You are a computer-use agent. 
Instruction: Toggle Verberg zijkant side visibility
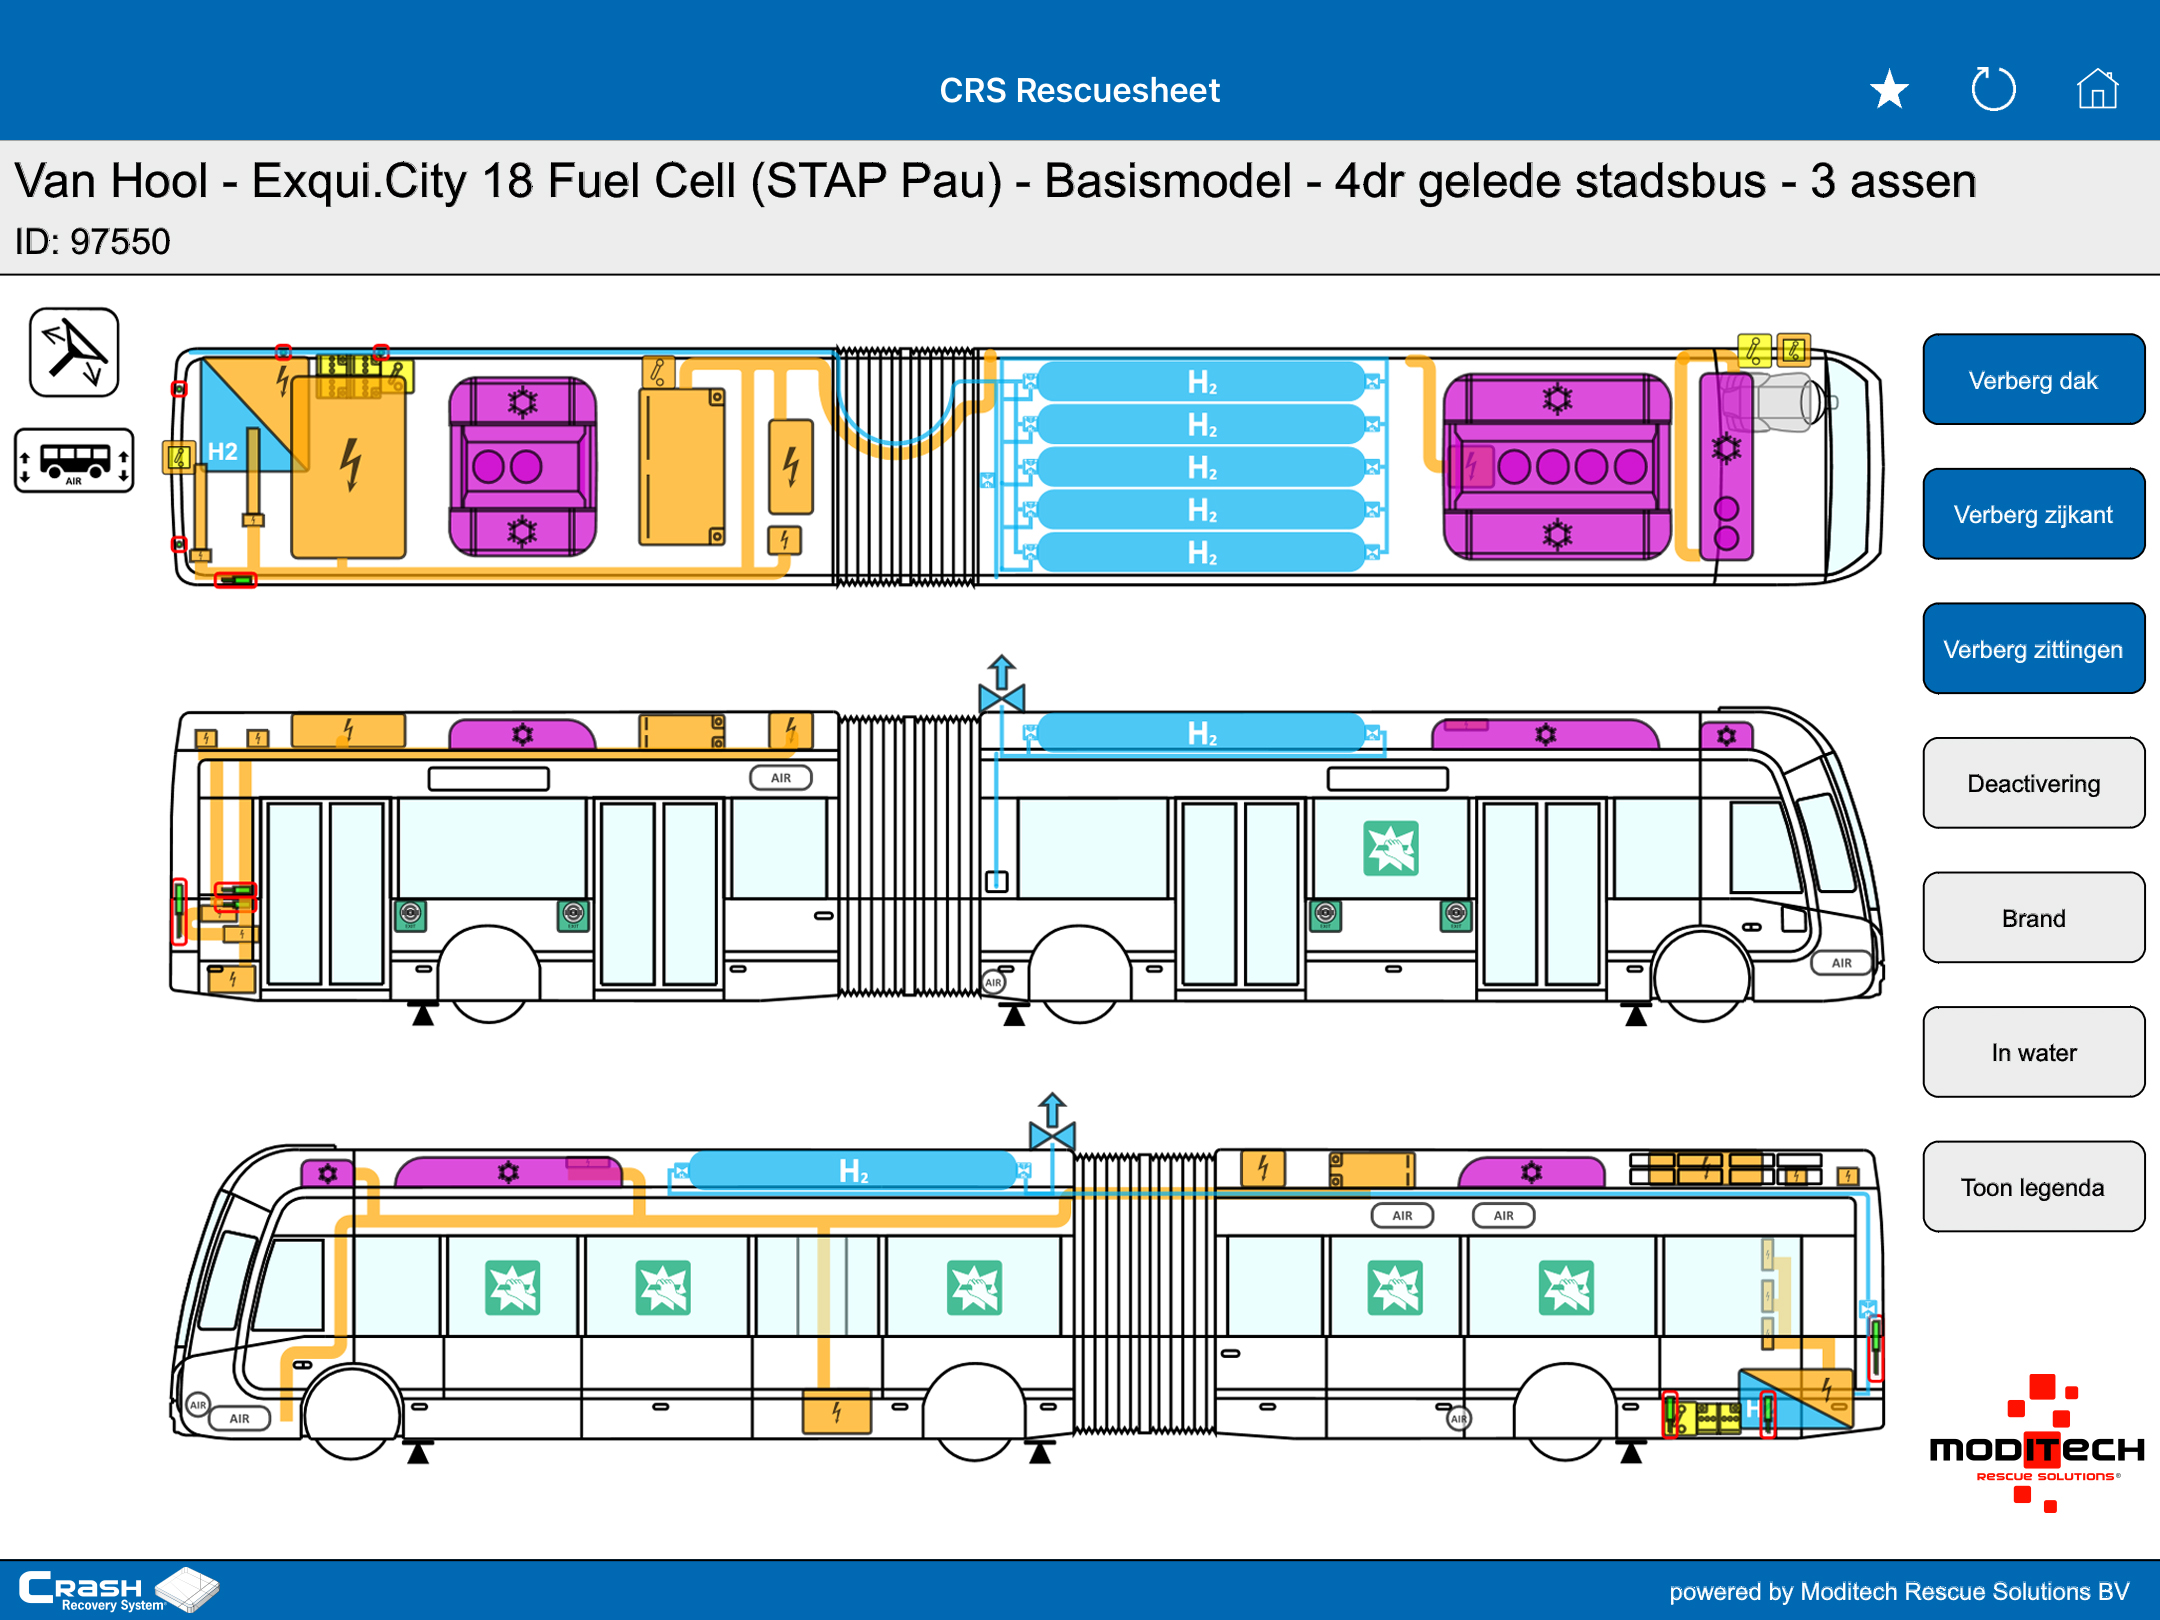[x=2033, y=514]
